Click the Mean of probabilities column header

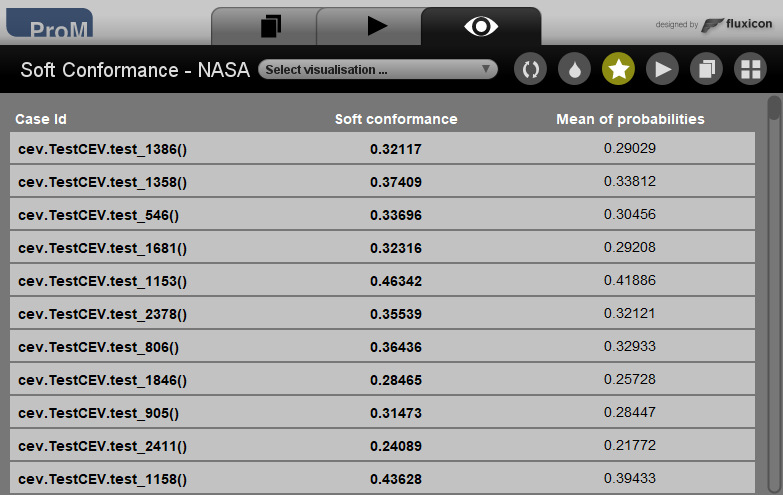(630, 119)
